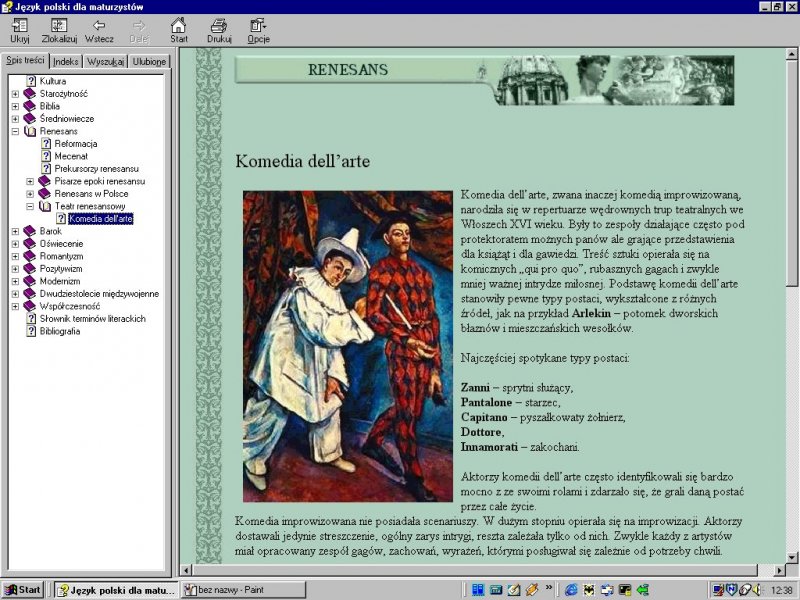Click the Bibliografia page icon in tree
Viewport: 800px width, 600px height.
pyautogui.click(x=31, y=331)
